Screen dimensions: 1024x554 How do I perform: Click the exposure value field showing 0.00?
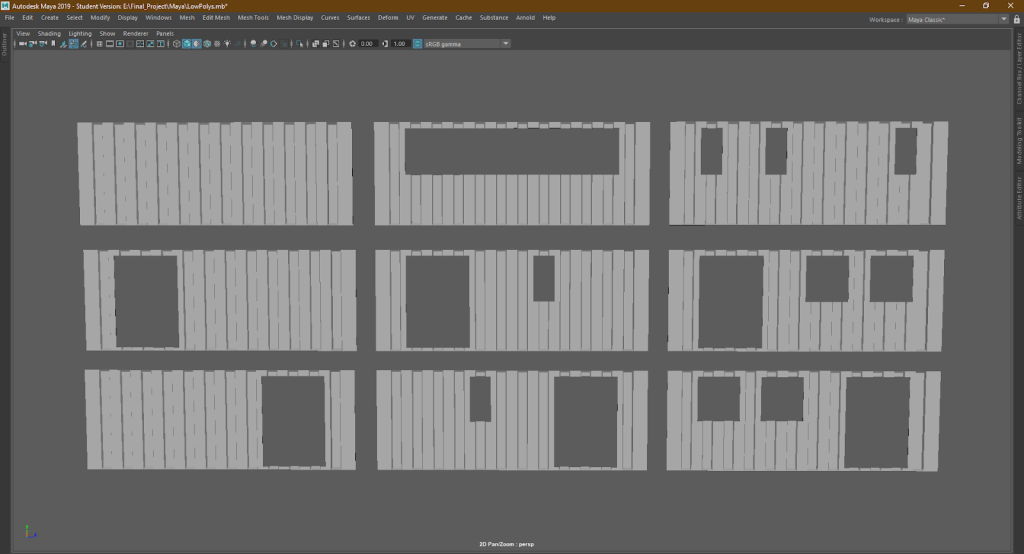[x=367, y=44]
